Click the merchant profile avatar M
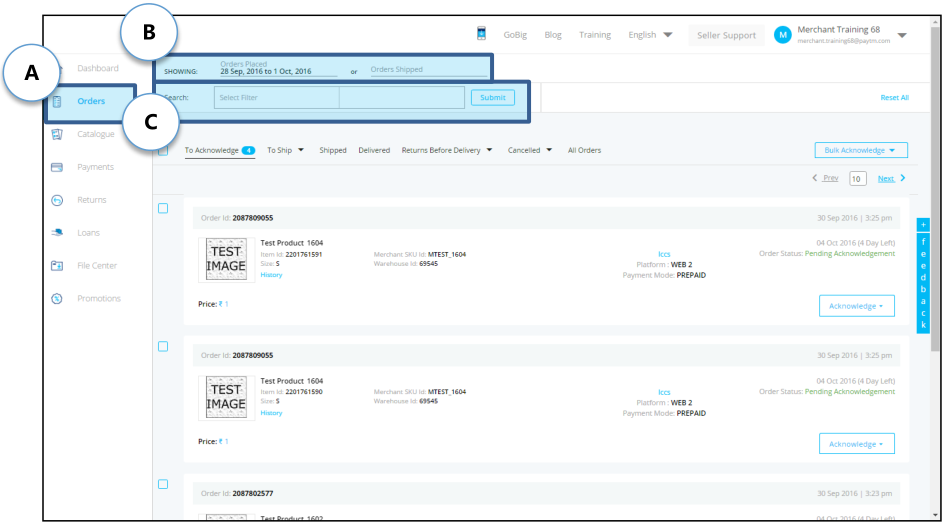946x525 pixels. point(783,35)
